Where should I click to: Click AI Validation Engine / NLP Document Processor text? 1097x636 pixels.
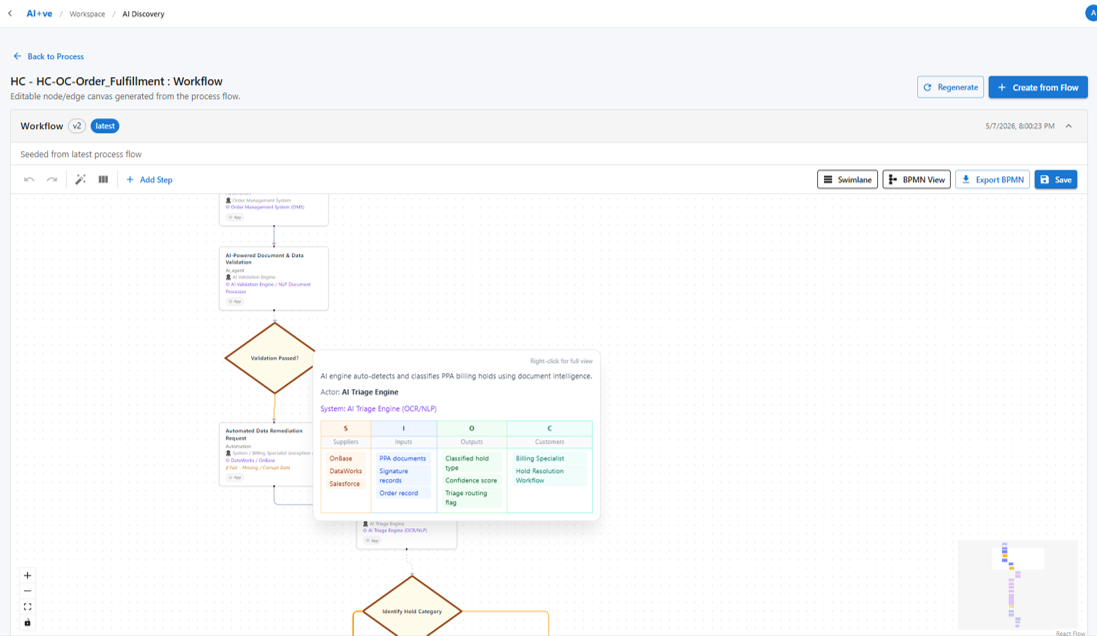(x=268, y=288)
